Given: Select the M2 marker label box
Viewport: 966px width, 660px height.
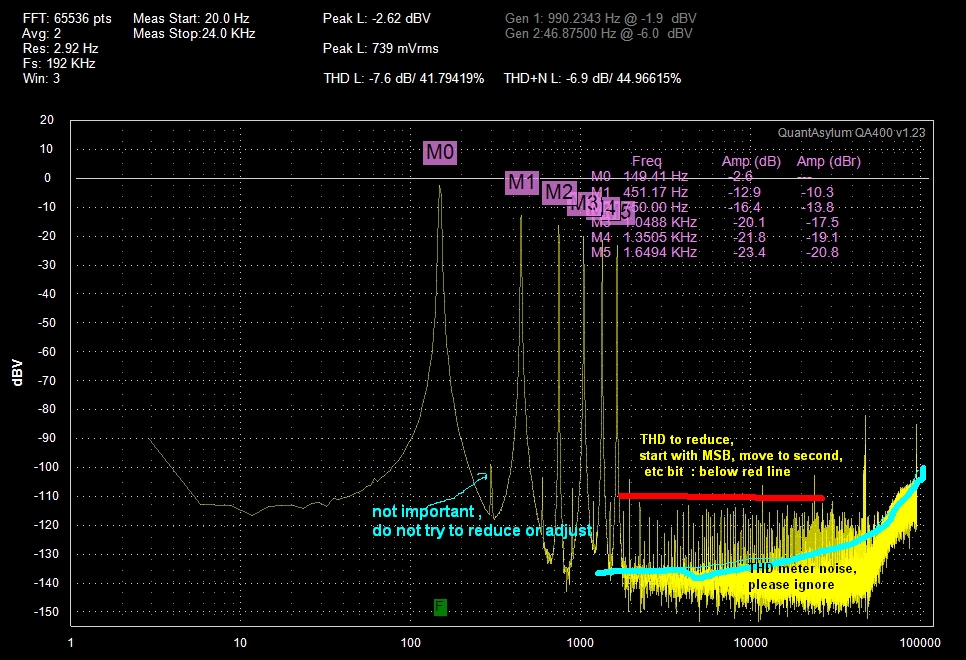Looking at the screenshot, I should 559,192.
